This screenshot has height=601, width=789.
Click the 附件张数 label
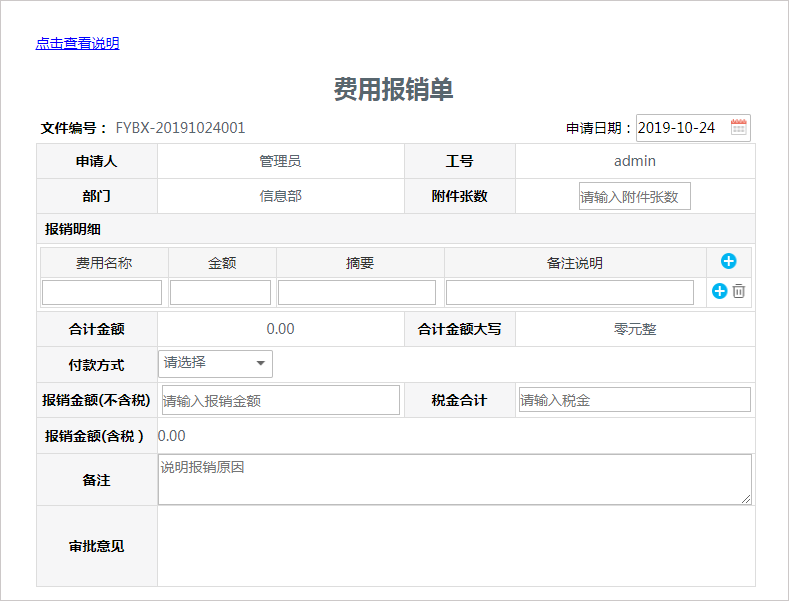[x=459, y=196]
